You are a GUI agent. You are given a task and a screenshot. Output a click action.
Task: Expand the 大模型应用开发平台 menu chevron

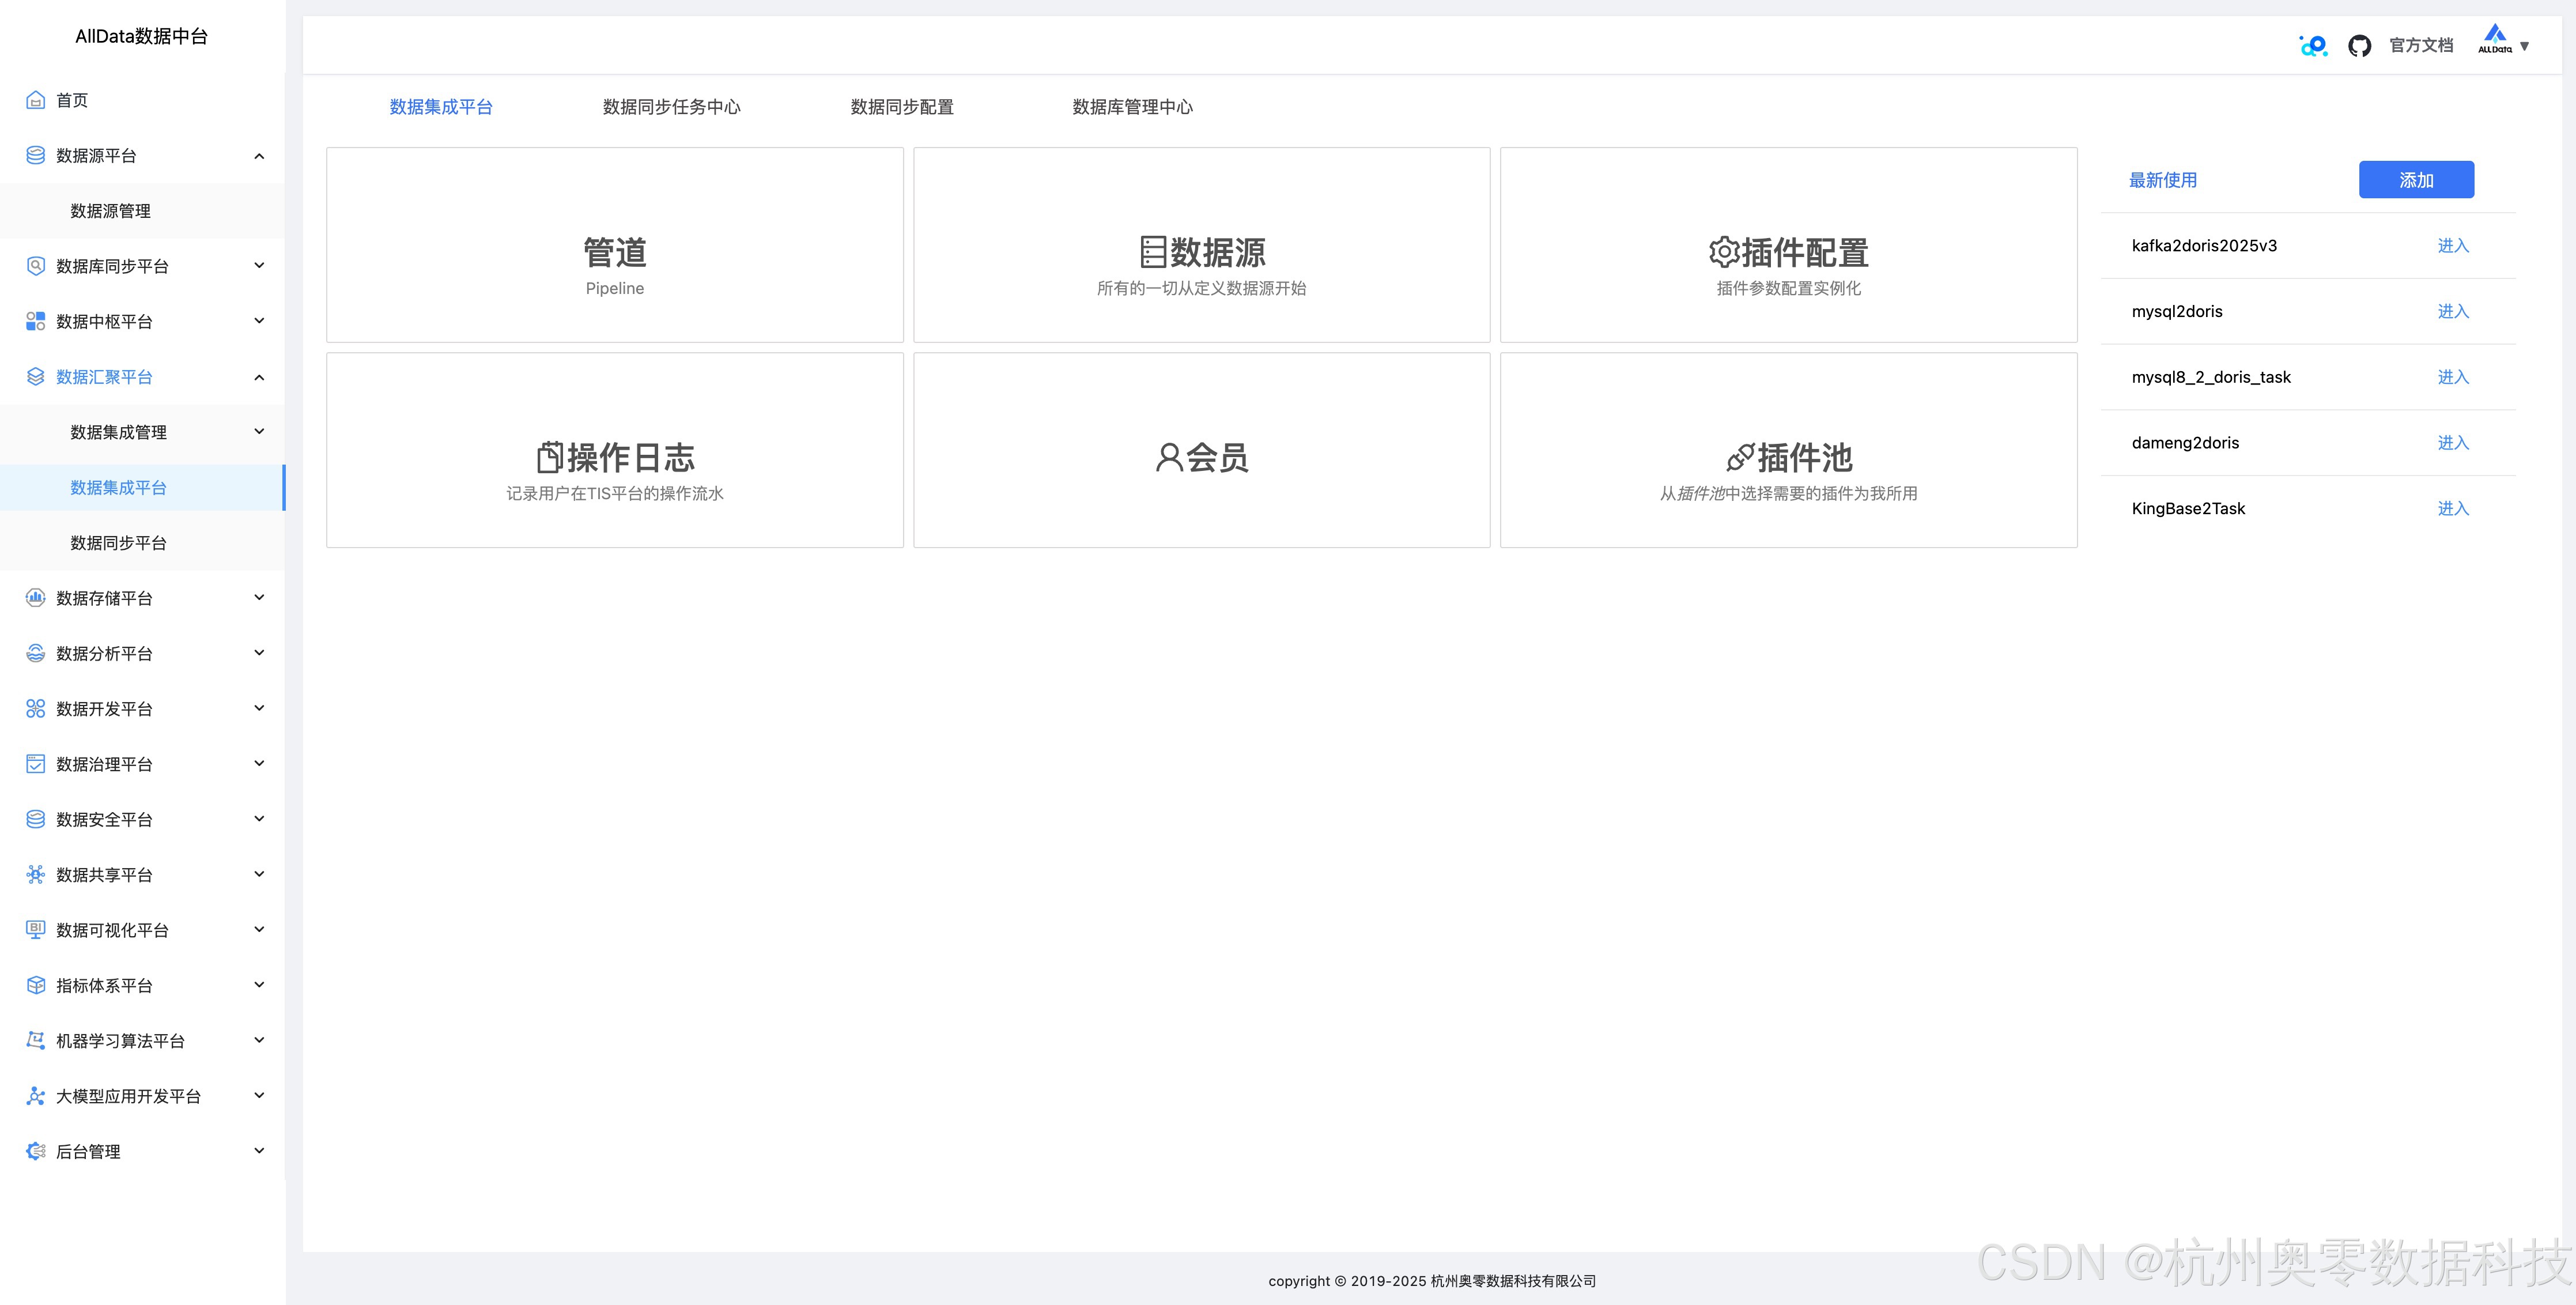point(259,1096)
